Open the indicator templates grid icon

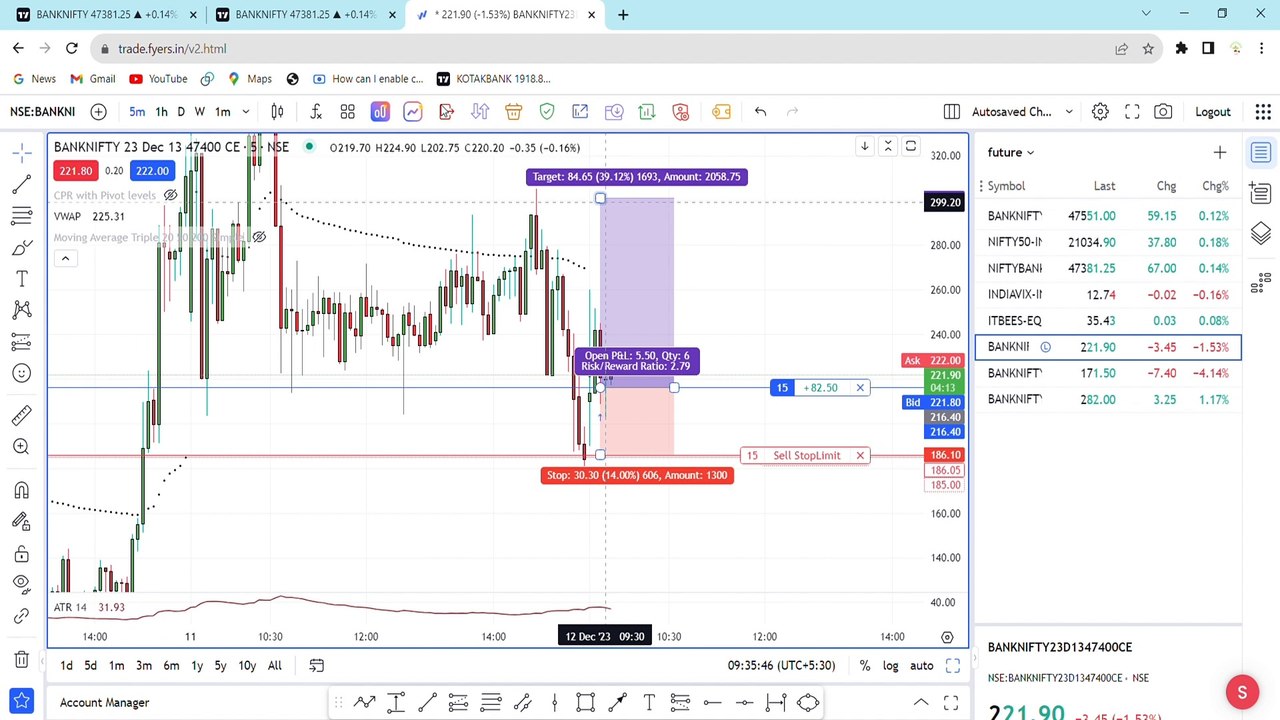347,112
